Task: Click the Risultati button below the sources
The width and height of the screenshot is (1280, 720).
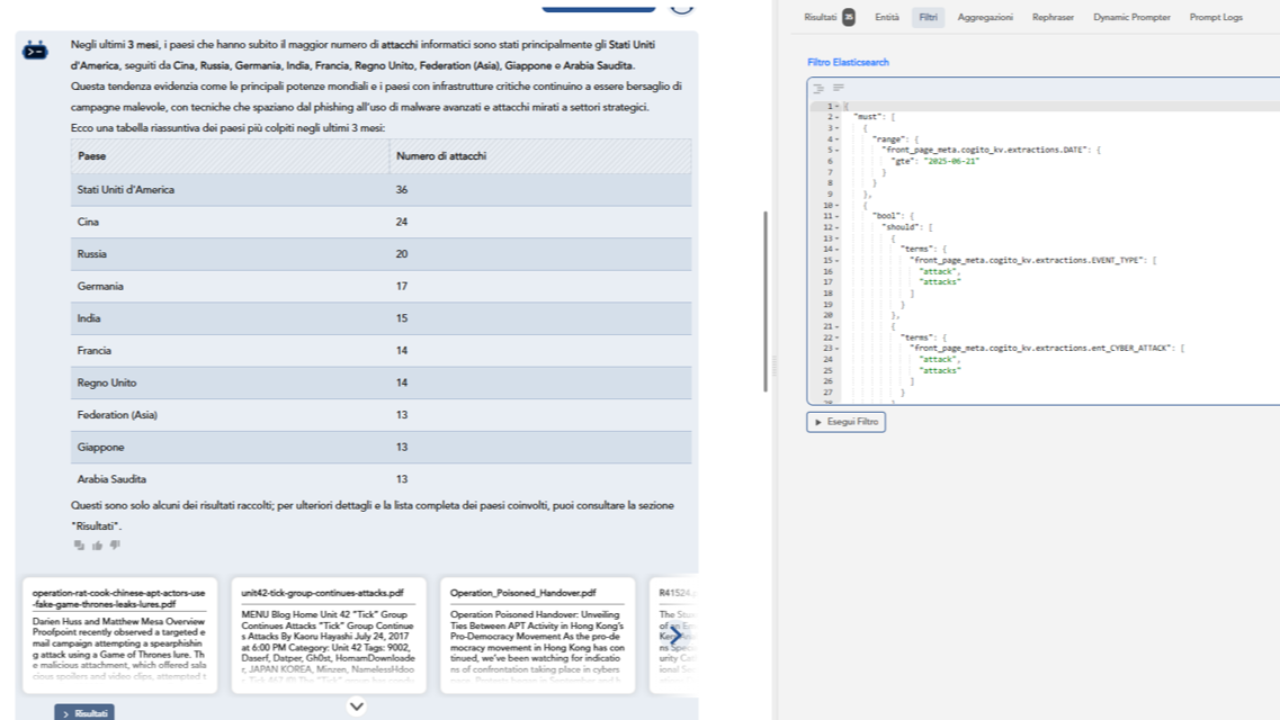Action: click(85, 713)
